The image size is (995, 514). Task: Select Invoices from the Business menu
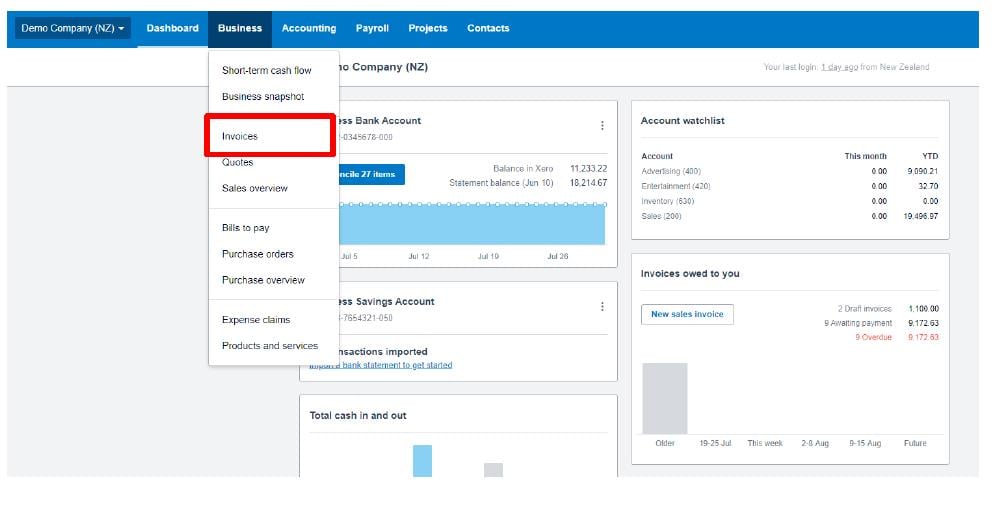[x=240, y=136]
